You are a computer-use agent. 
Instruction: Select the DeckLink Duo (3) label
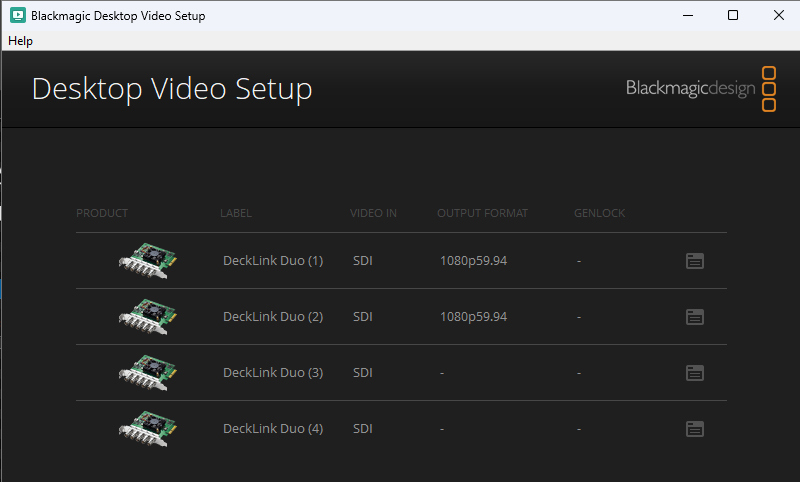(x=273, y=373)
